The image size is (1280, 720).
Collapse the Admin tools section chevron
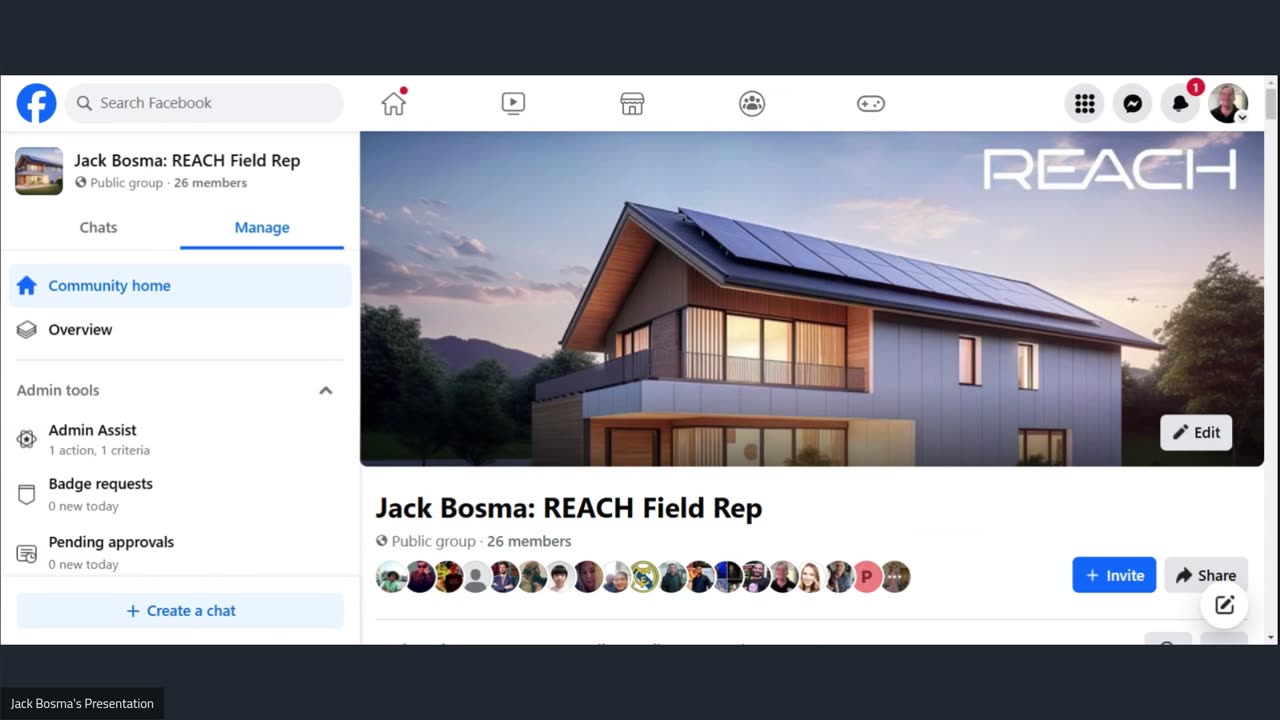[x=326, y=390]
